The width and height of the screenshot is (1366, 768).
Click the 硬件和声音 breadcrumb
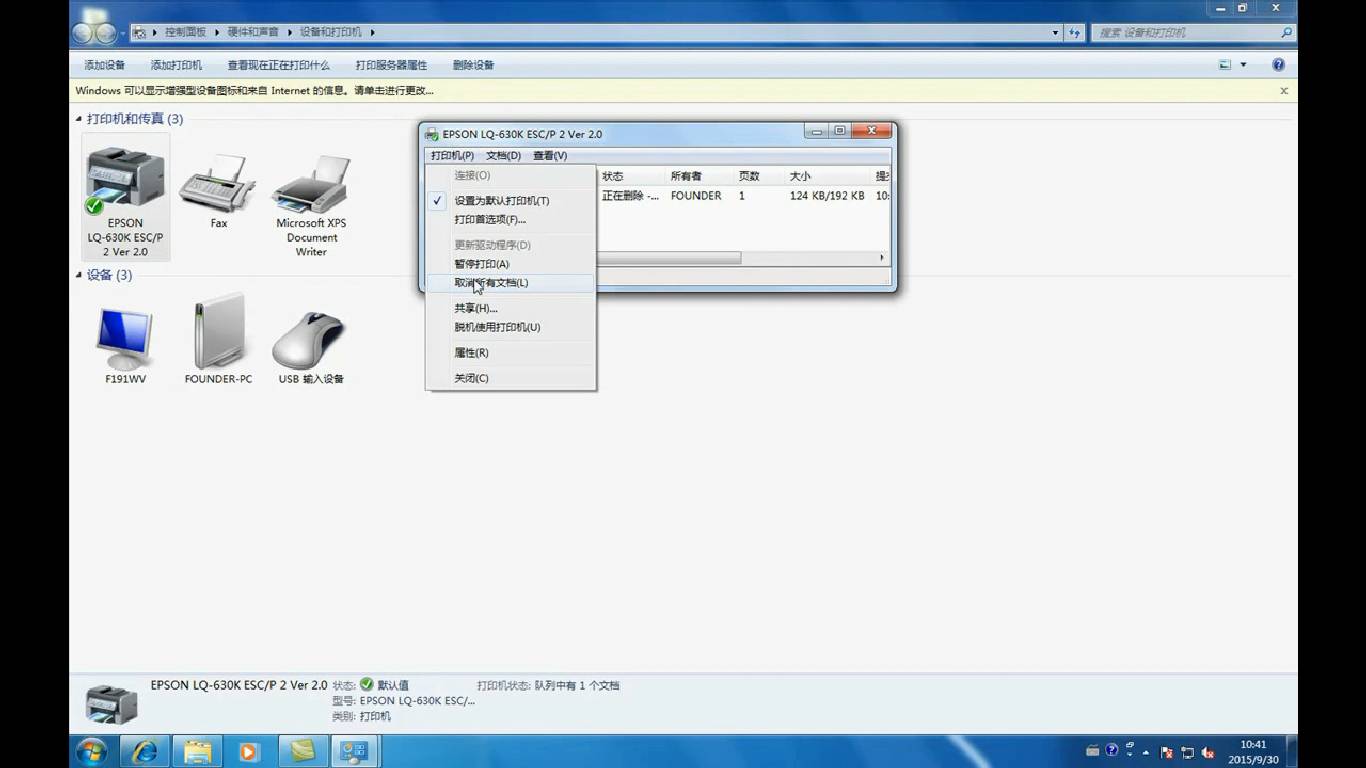(253, 32)
